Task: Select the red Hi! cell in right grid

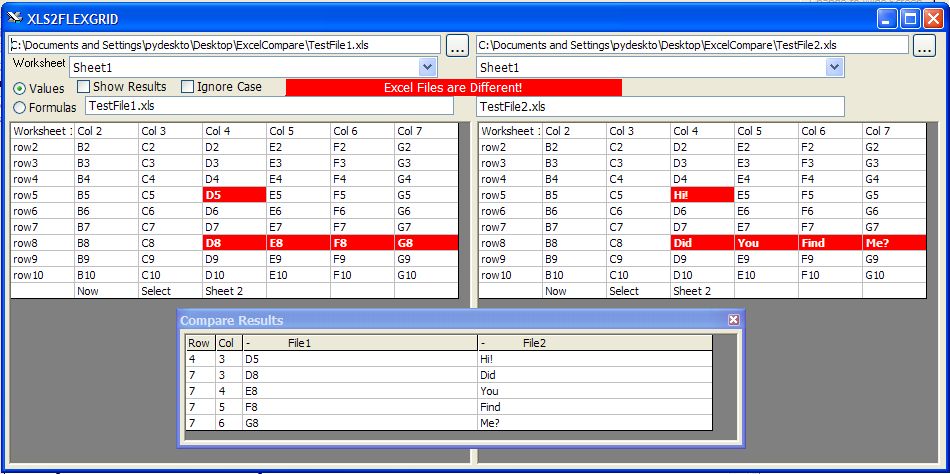Action: point(701,195)
